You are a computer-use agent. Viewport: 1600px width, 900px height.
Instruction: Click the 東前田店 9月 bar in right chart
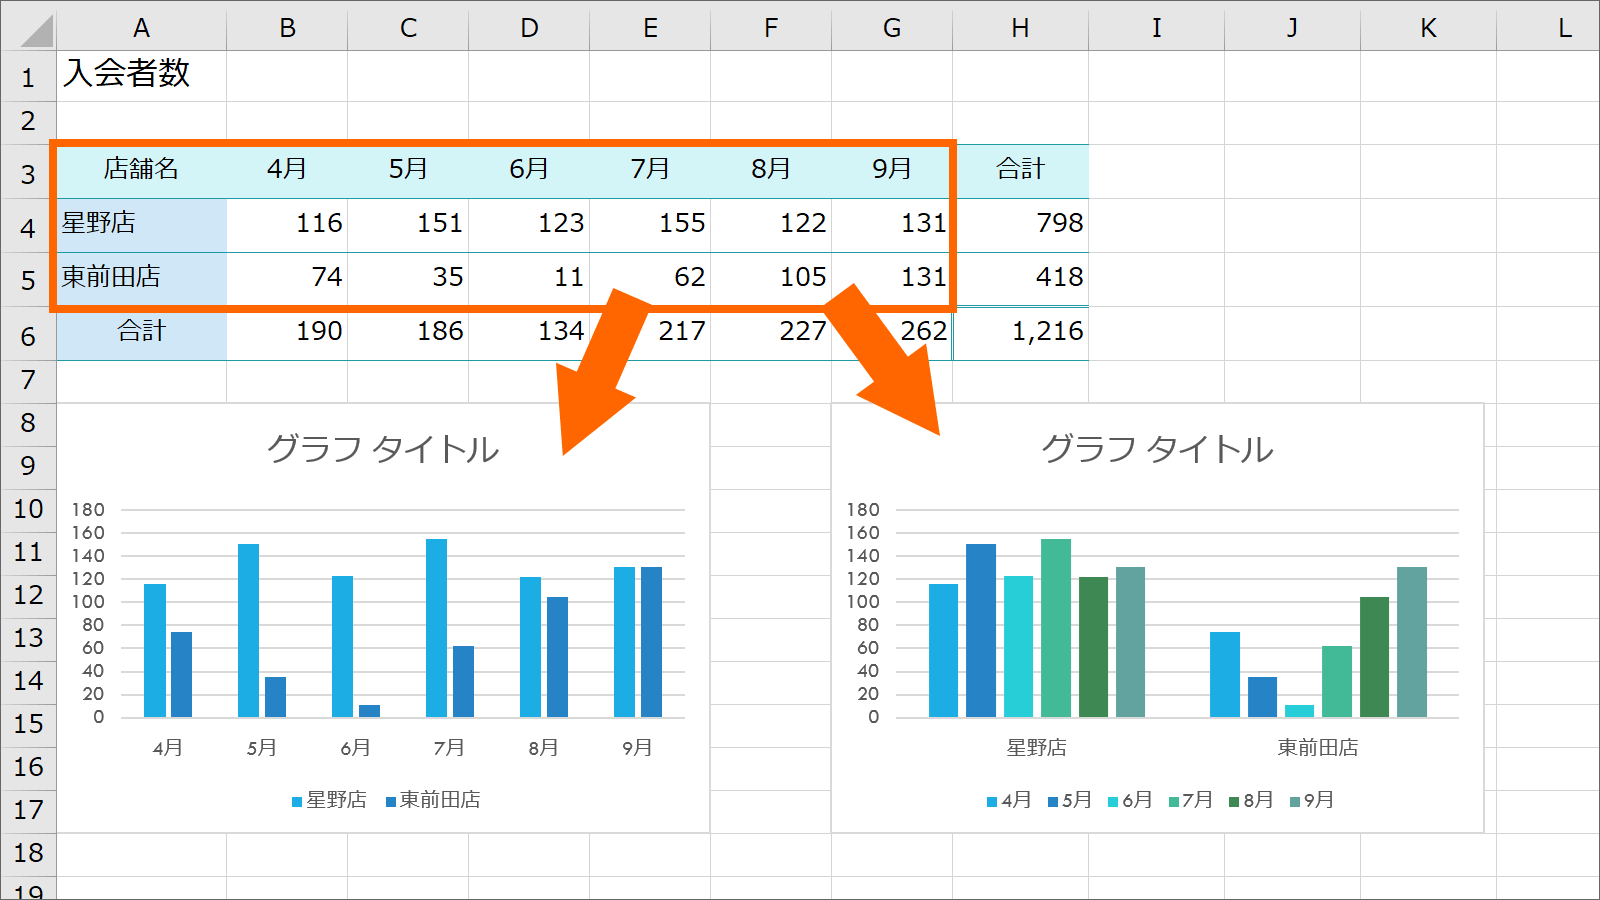[1412, 642]
